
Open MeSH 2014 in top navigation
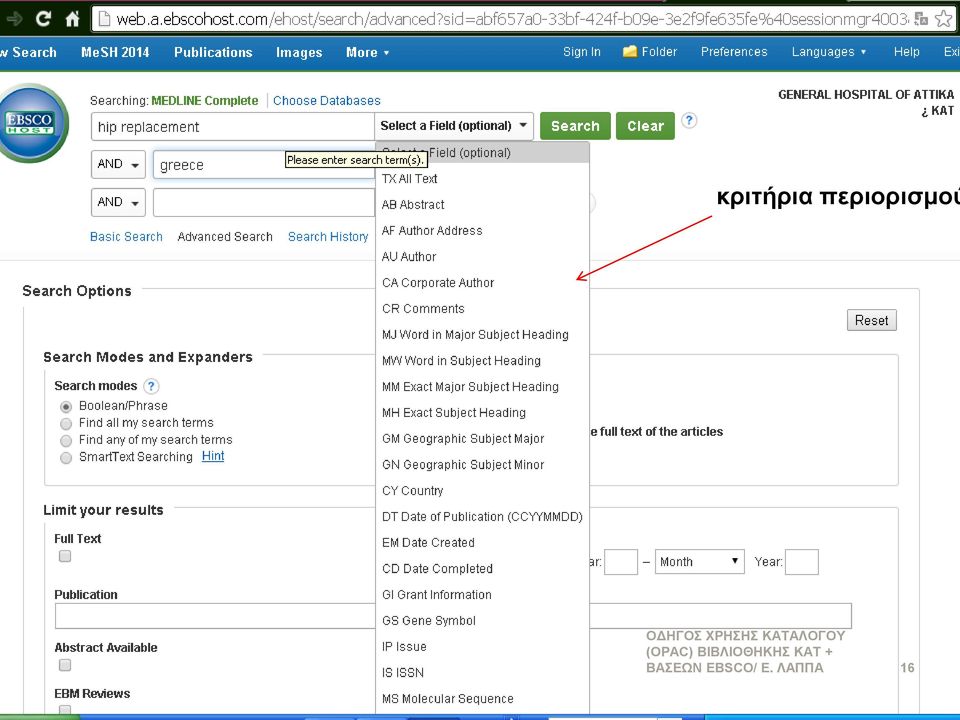point(115,53)
